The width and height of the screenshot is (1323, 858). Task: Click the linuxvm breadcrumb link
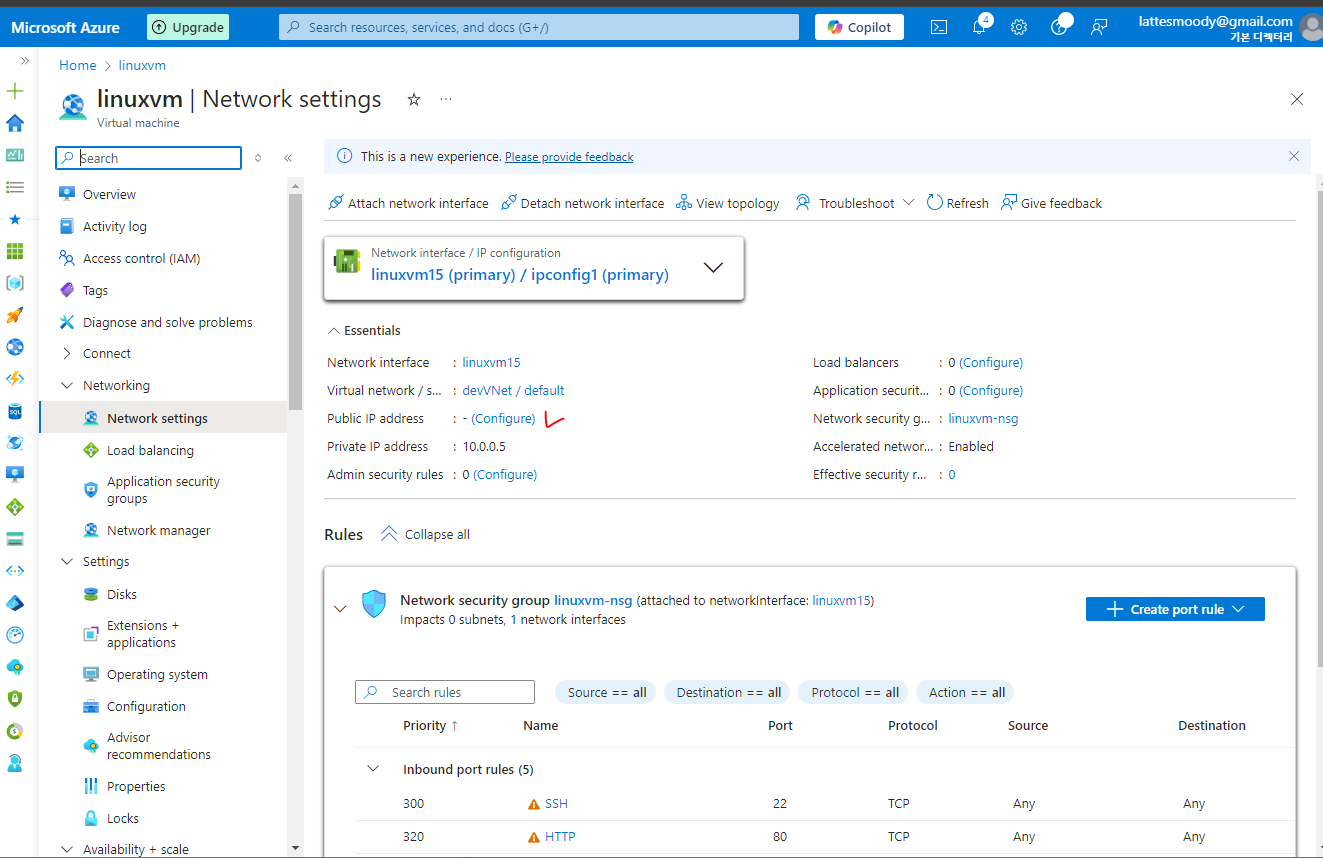[142, 65]
